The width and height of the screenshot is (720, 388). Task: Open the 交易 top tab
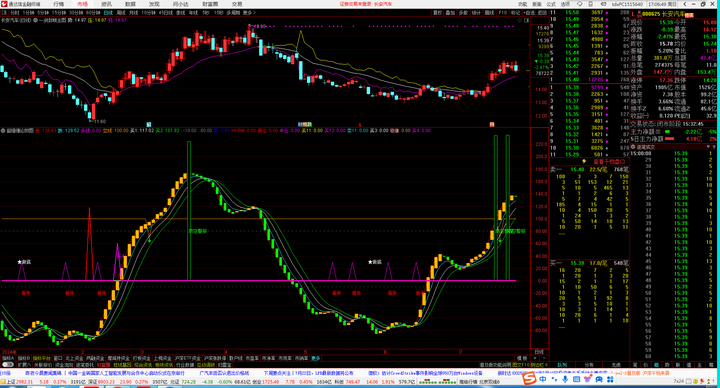(x=237, y=4)
